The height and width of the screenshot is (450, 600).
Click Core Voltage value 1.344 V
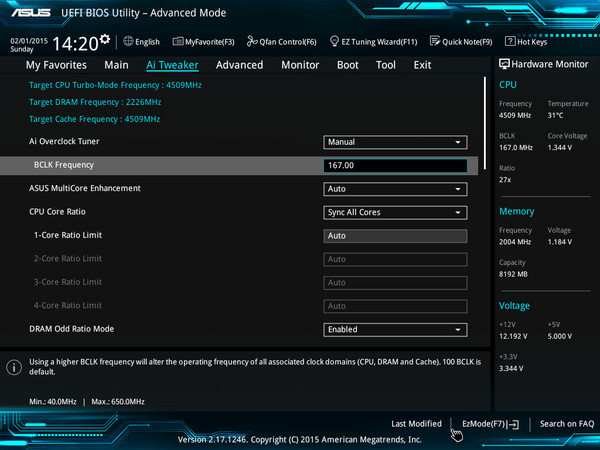point(559,147)
